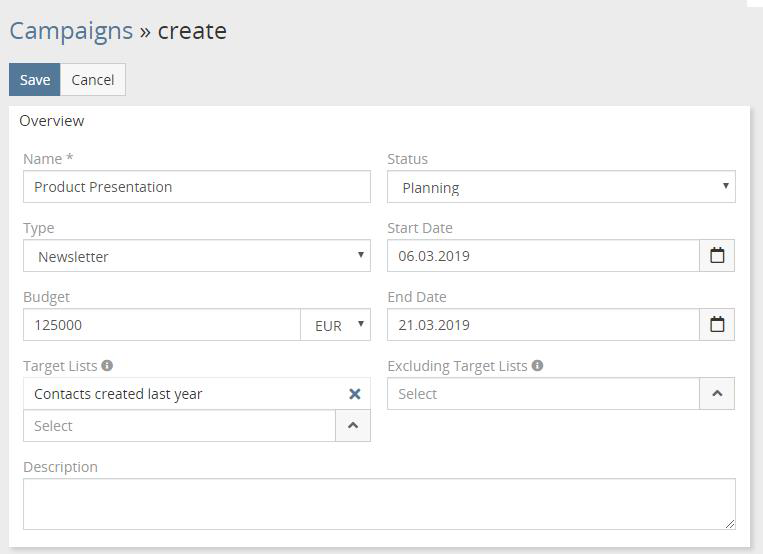Save the new campaign
Image resolution: width=763 pixels, height=554 pixels.
(35, 80)
